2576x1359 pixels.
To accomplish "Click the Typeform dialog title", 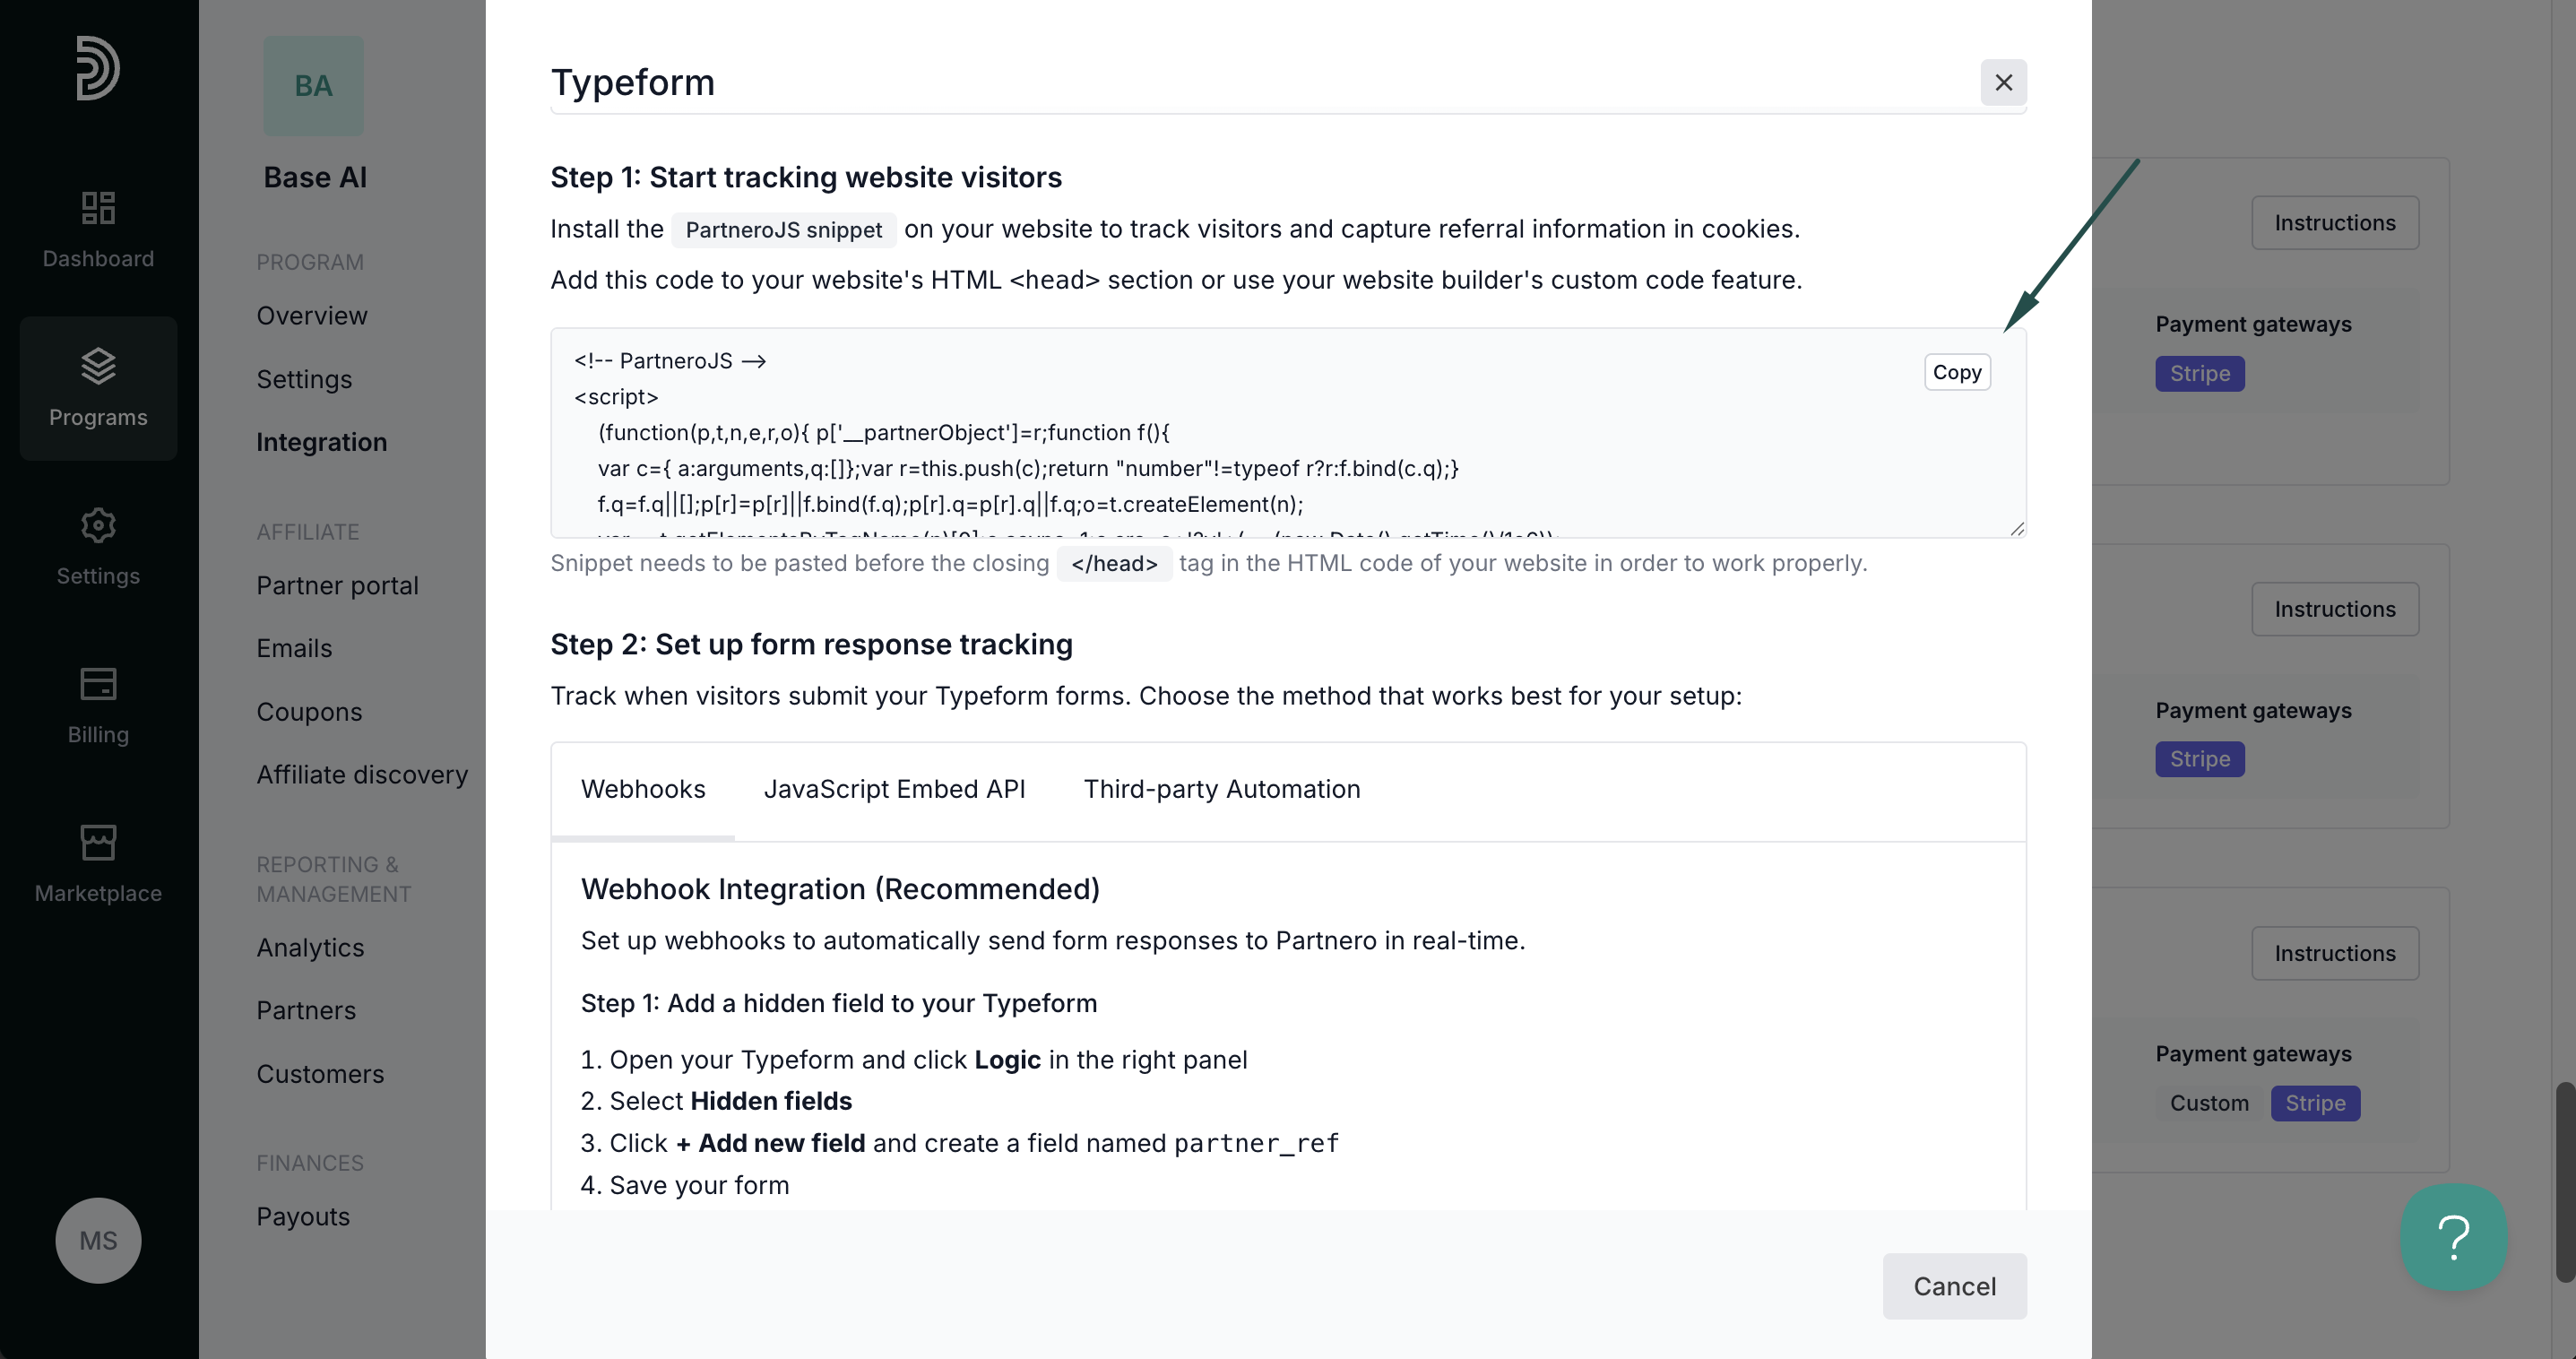I will click(633, 82).
